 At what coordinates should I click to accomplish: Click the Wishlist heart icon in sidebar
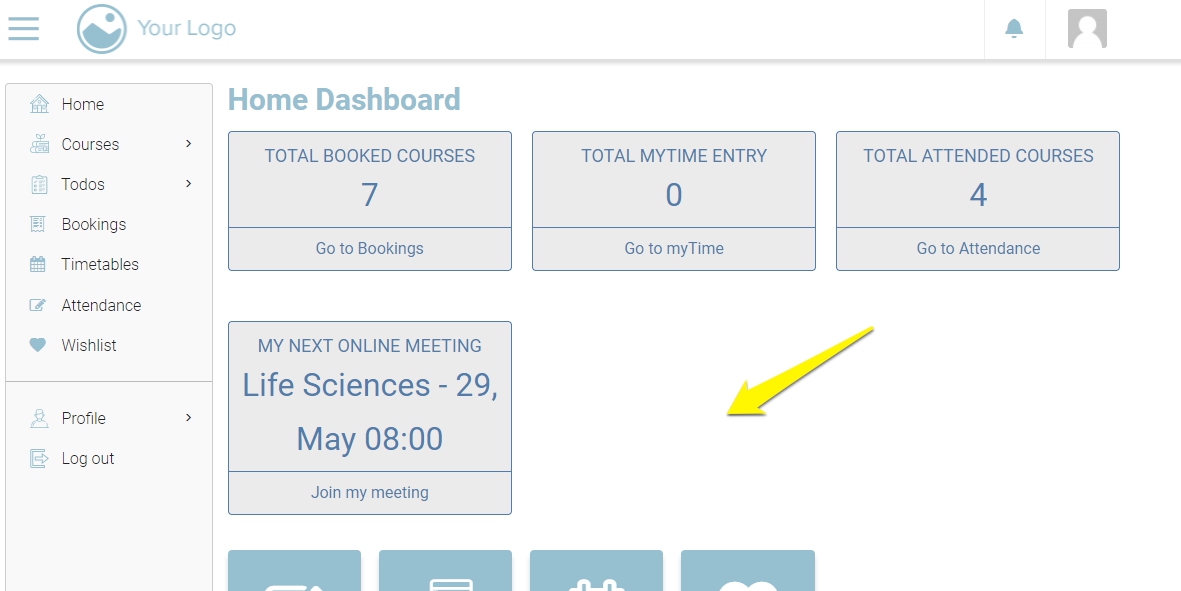pyautogui.click(x=38, y=345)
